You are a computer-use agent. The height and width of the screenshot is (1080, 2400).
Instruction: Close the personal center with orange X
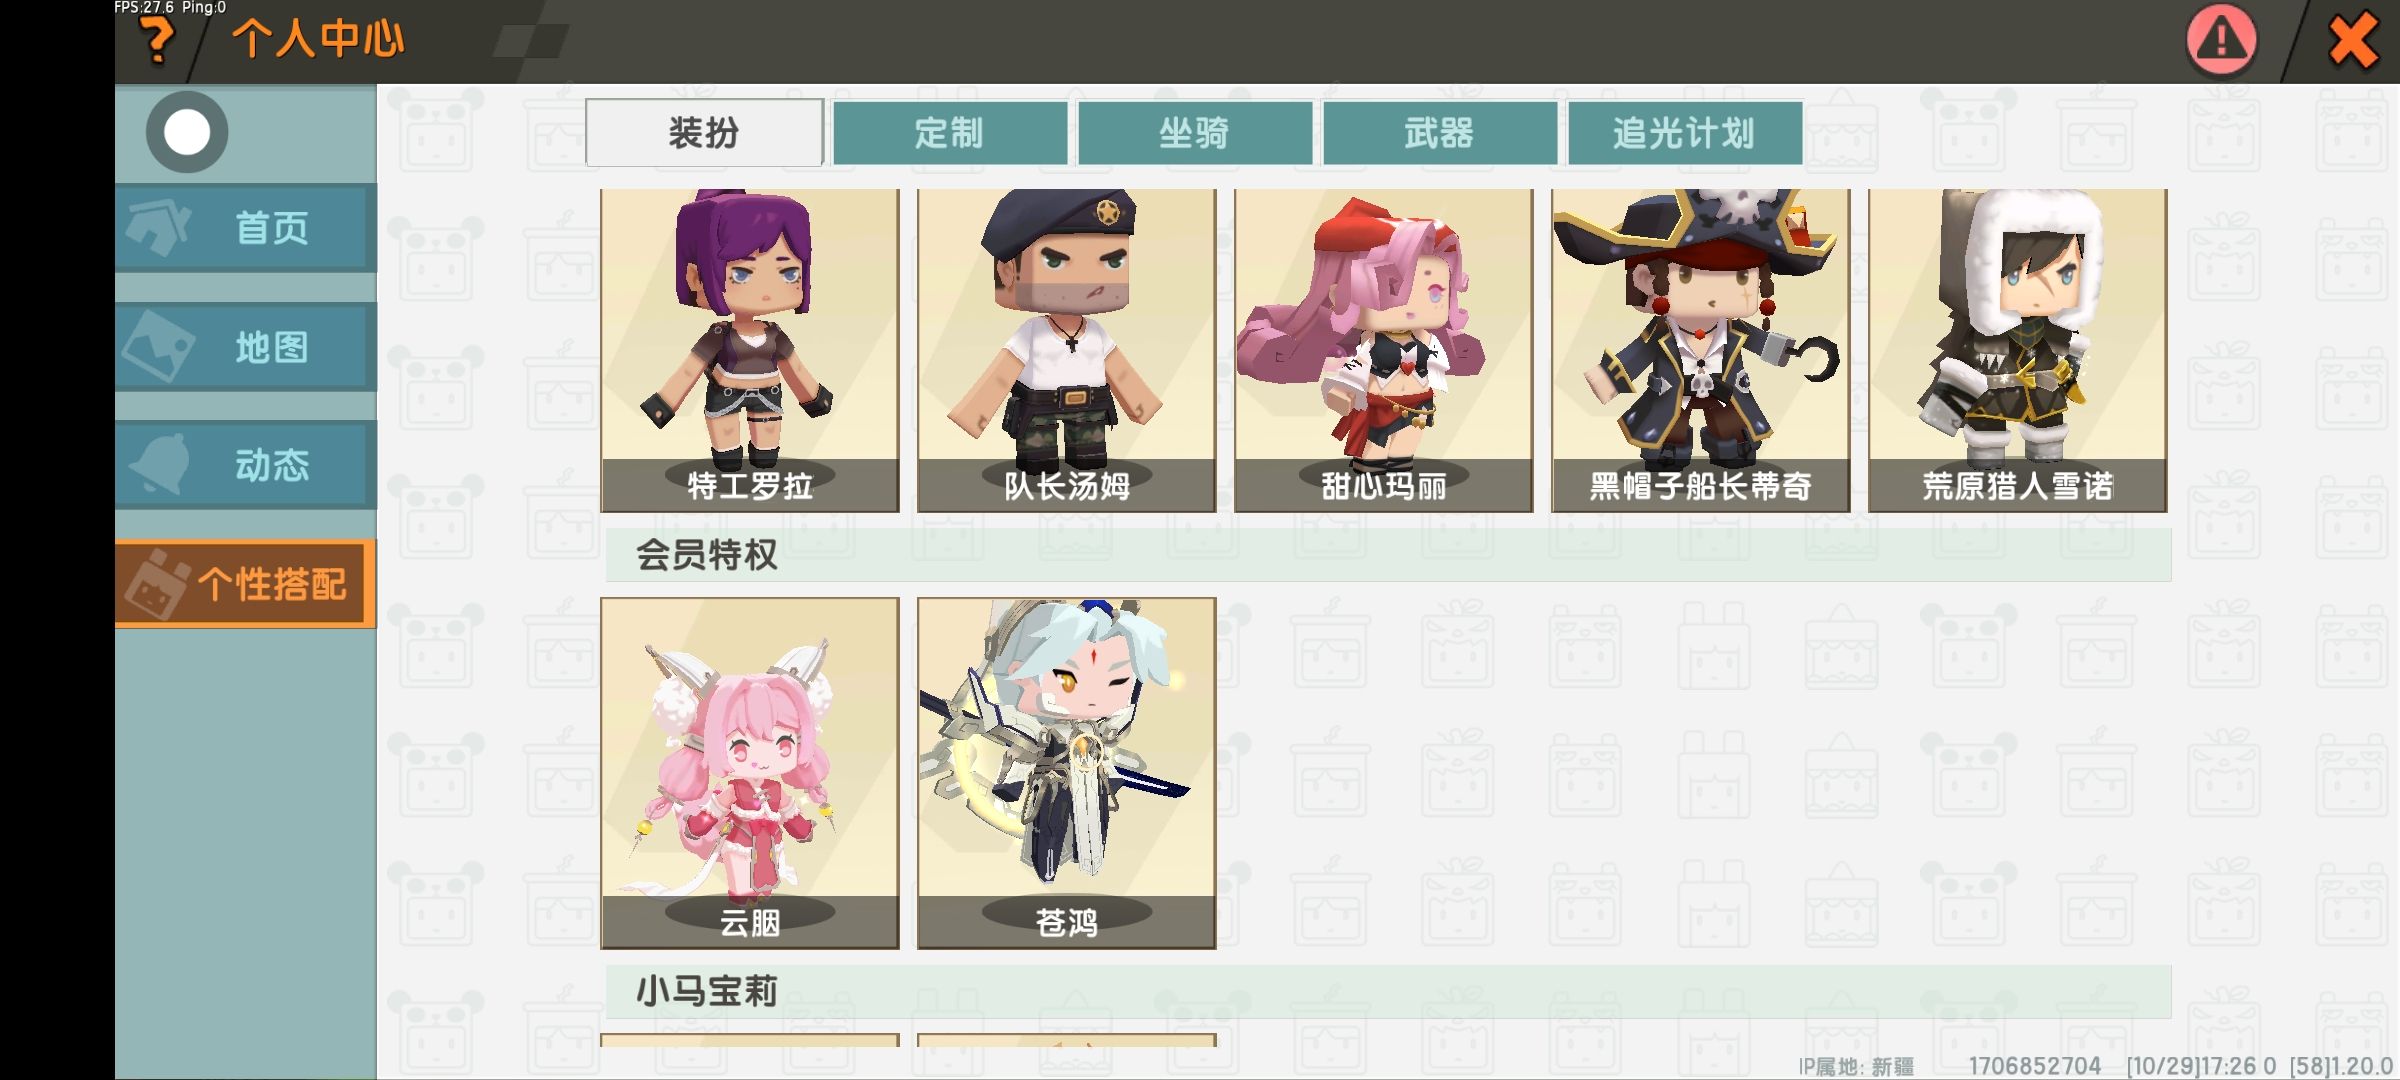(2352, 42)
